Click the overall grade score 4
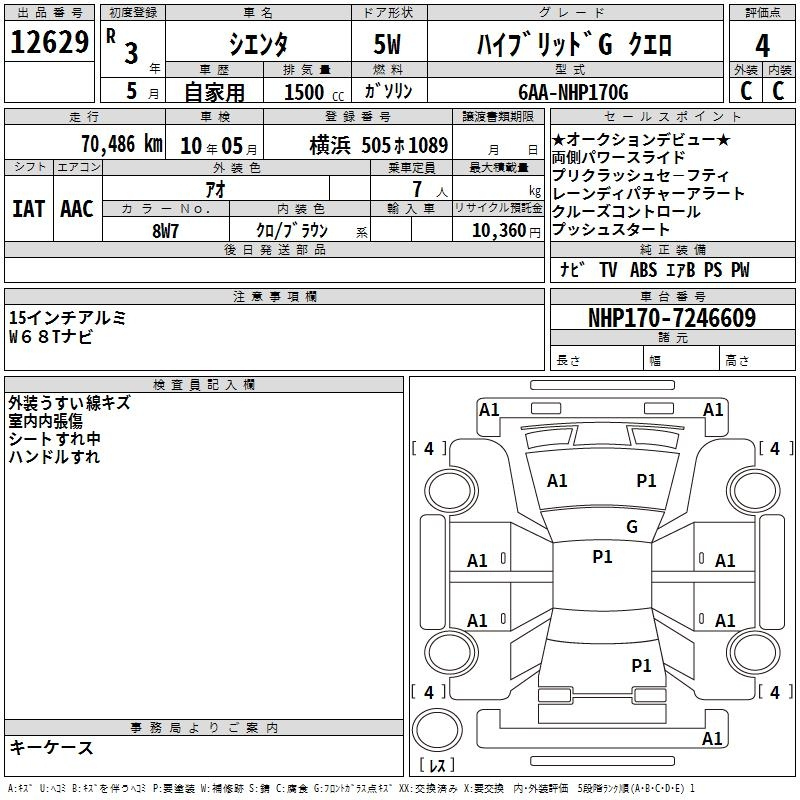800x800 pixels. [762, 45]
